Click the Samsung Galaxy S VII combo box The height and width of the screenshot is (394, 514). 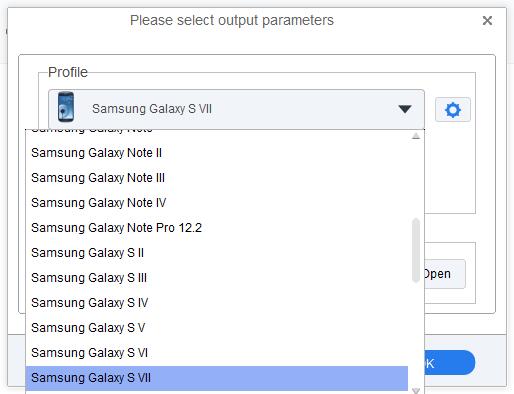pyautogui.click(x=236, y=109)
